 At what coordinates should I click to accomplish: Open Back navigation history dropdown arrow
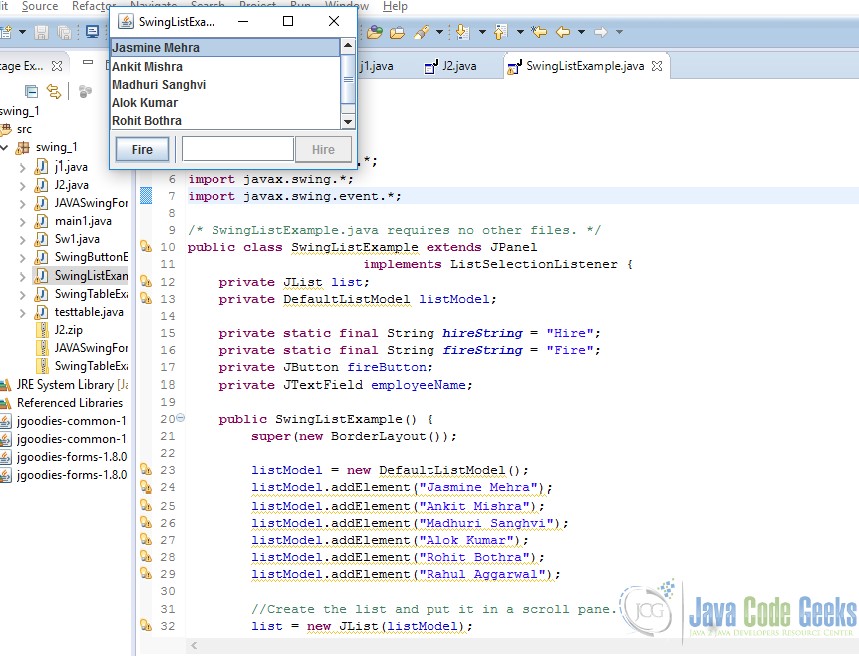(x=581, y=32)
